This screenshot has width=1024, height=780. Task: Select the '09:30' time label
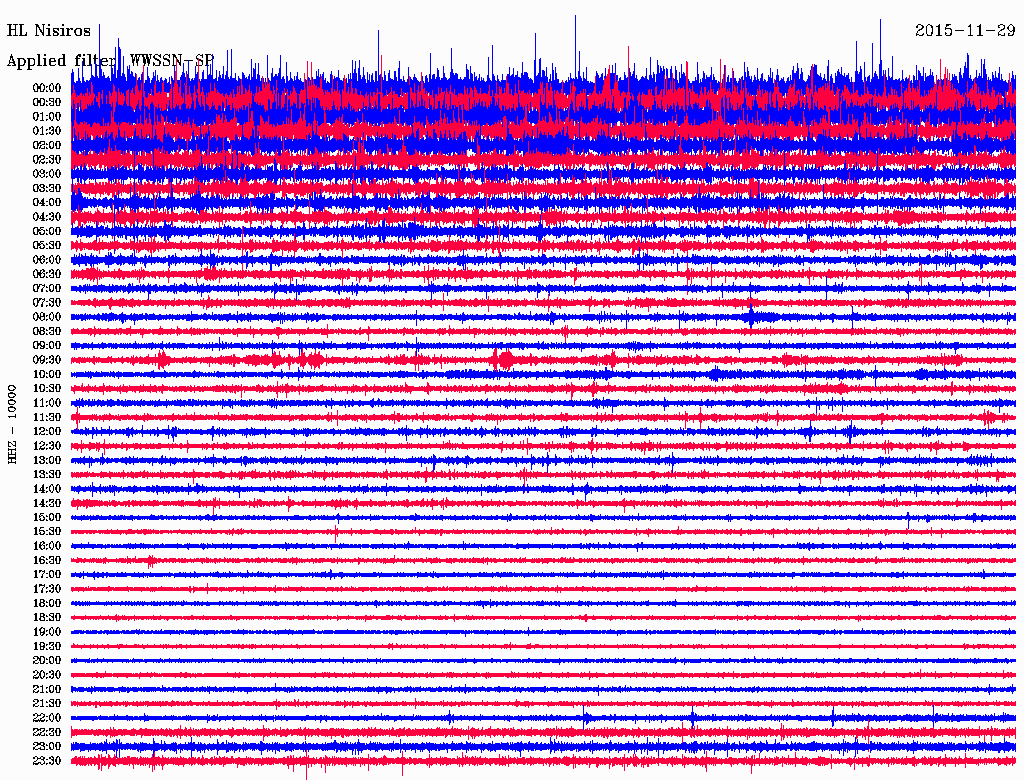(47, 360)
